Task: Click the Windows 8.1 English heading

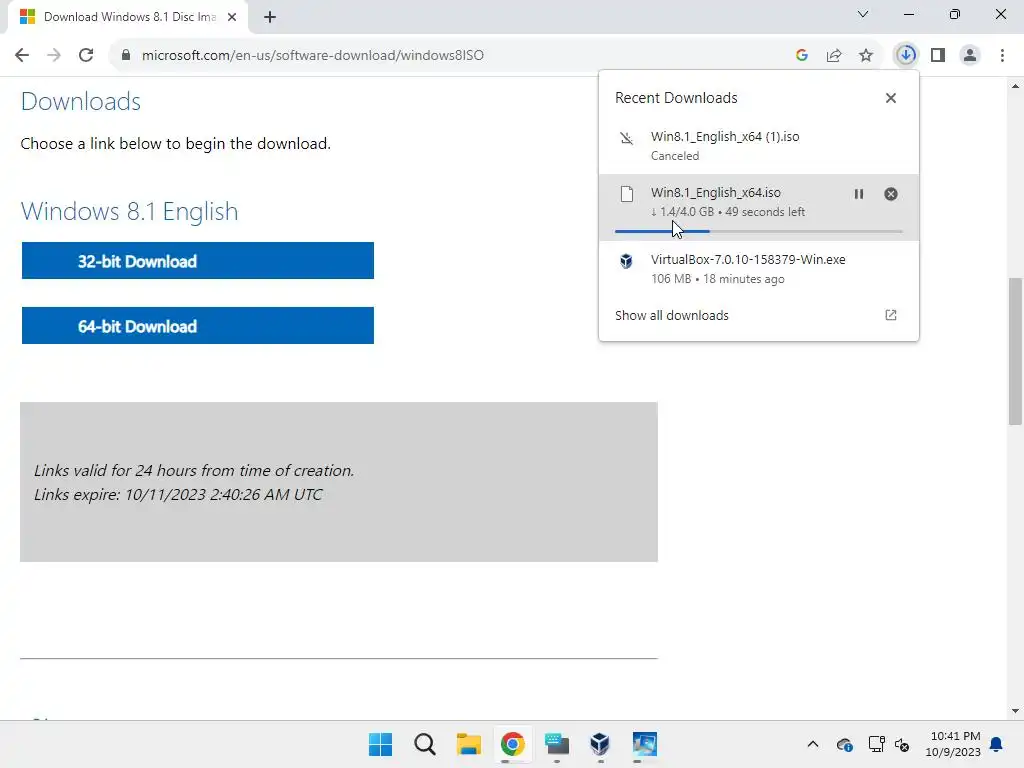Action: 129,212
